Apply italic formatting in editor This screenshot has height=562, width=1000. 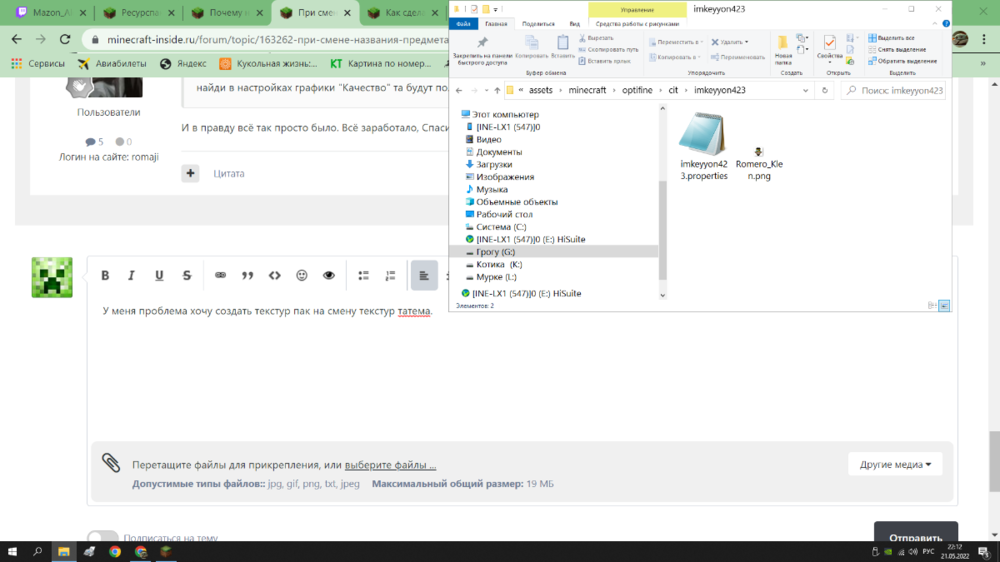pos(131,276)
